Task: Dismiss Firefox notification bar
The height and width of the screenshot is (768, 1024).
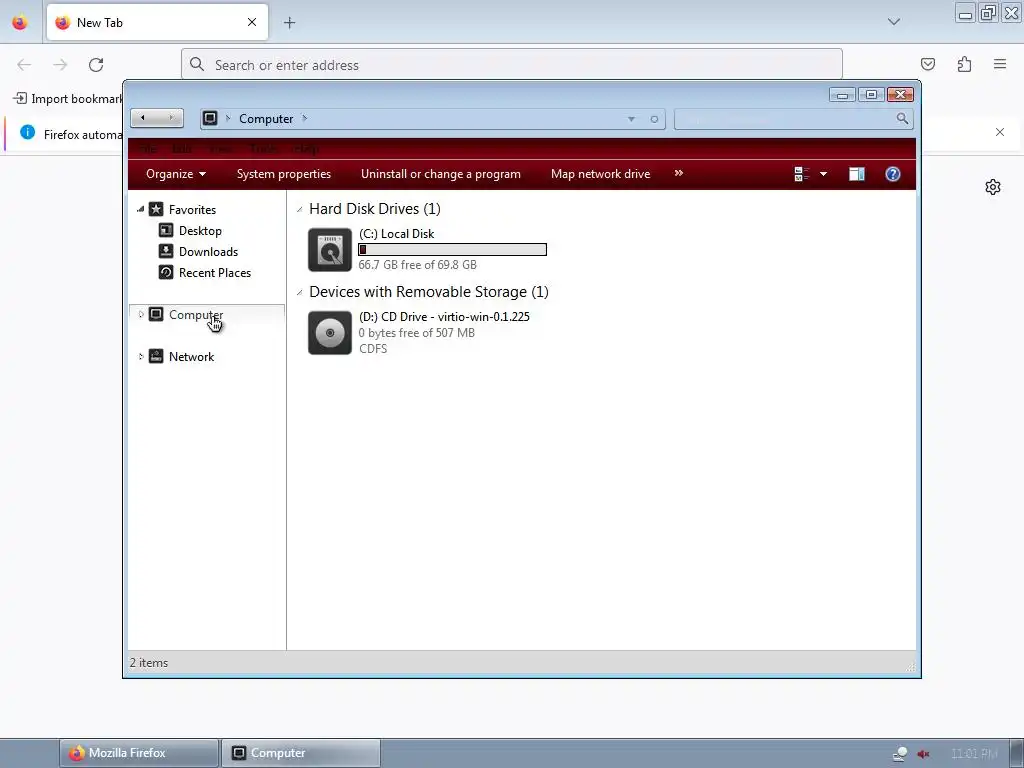Action: (x=1000, y=132)
